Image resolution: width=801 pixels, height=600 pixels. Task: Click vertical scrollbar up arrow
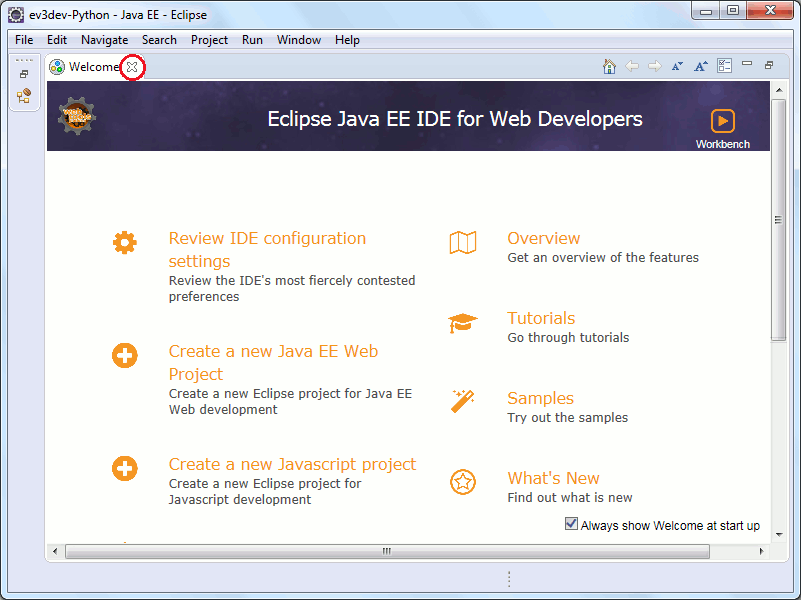coord(779,90)
